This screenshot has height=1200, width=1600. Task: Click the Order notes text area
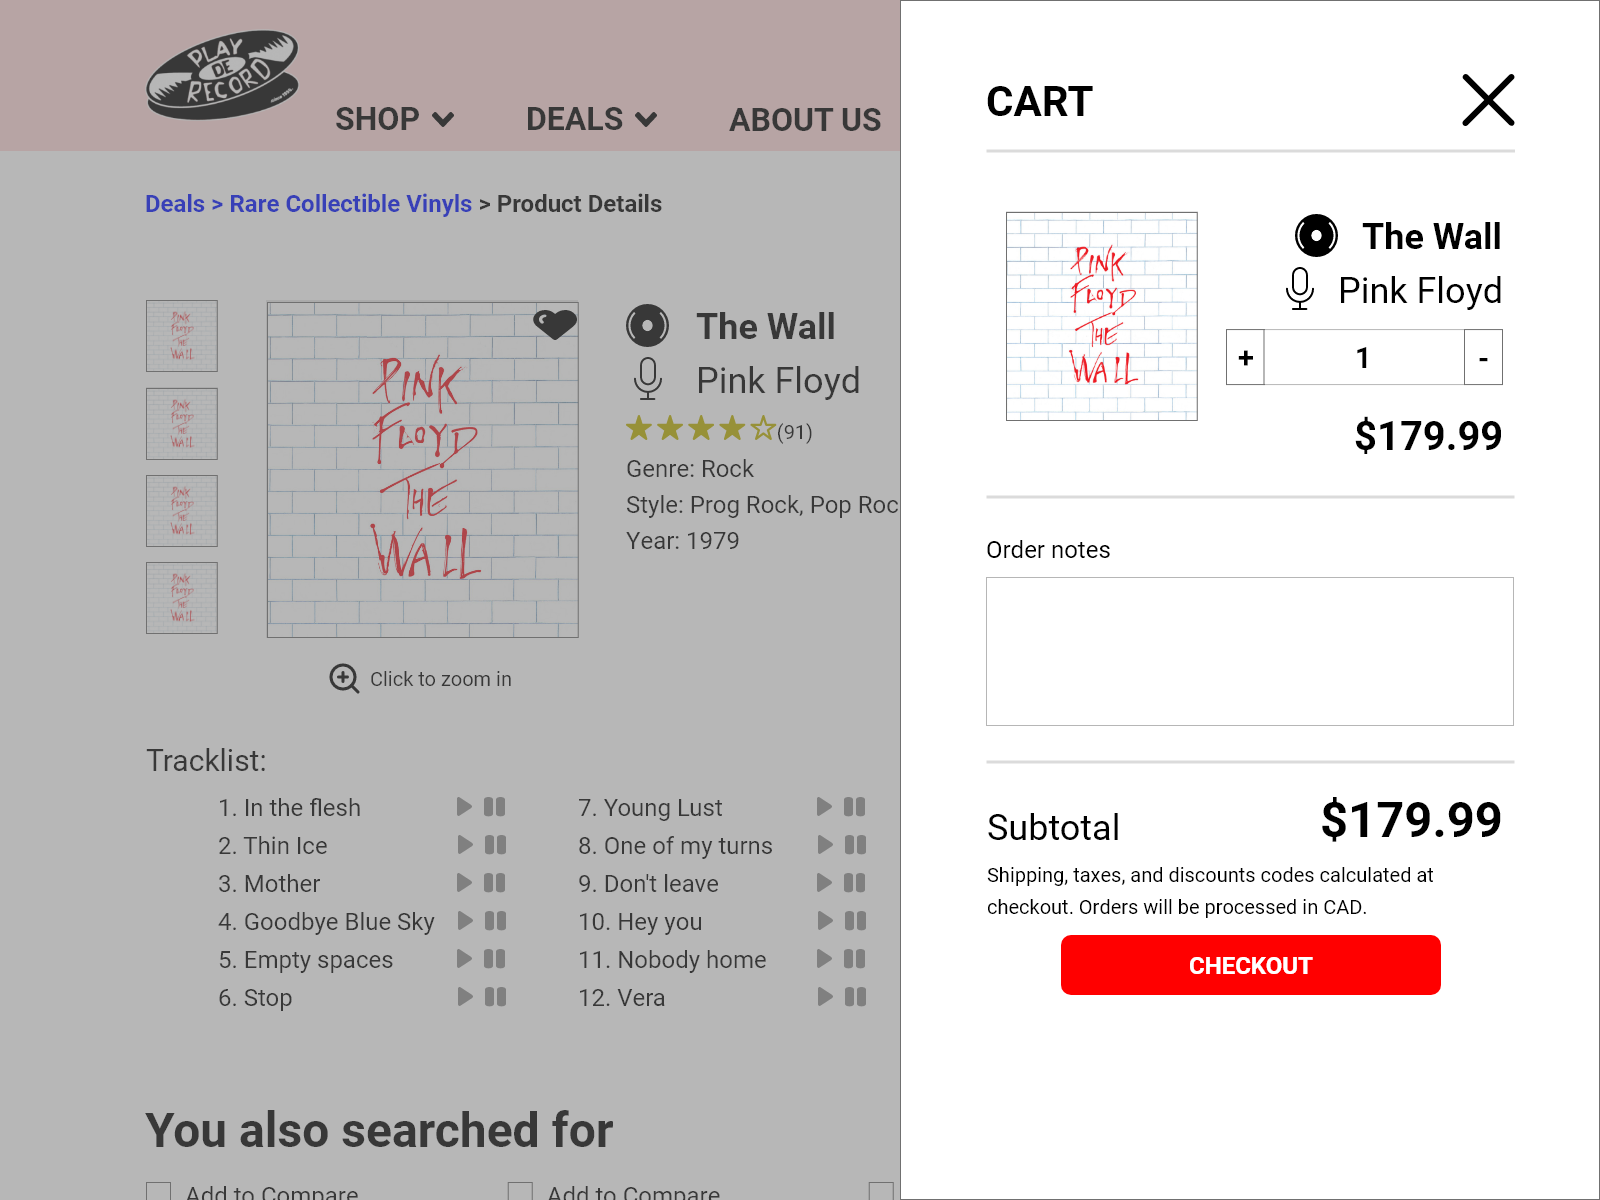click(x=1250, y=651)
